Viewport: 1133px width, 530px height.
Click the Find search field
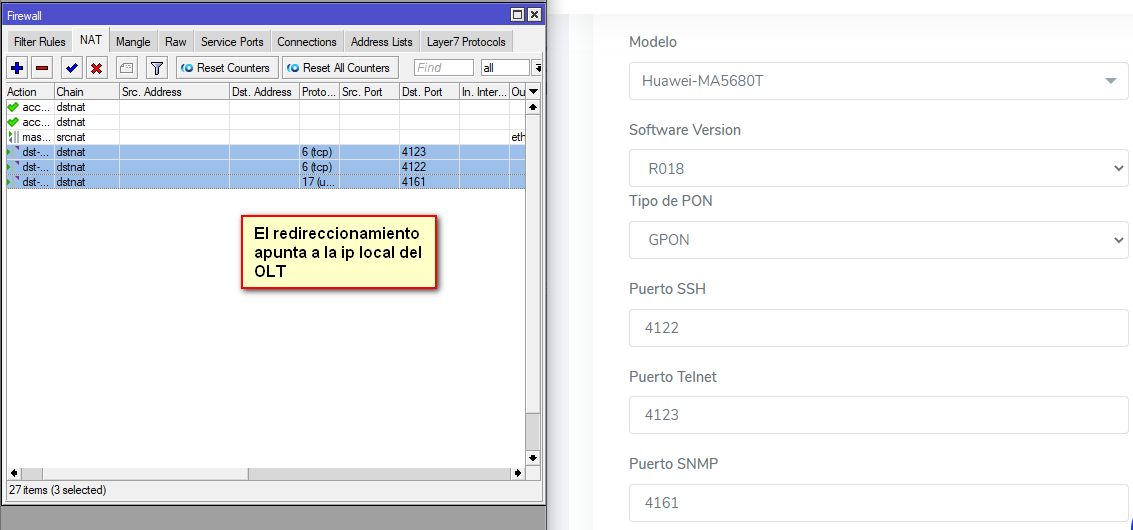pyautogui.click(x=443, y=68)
